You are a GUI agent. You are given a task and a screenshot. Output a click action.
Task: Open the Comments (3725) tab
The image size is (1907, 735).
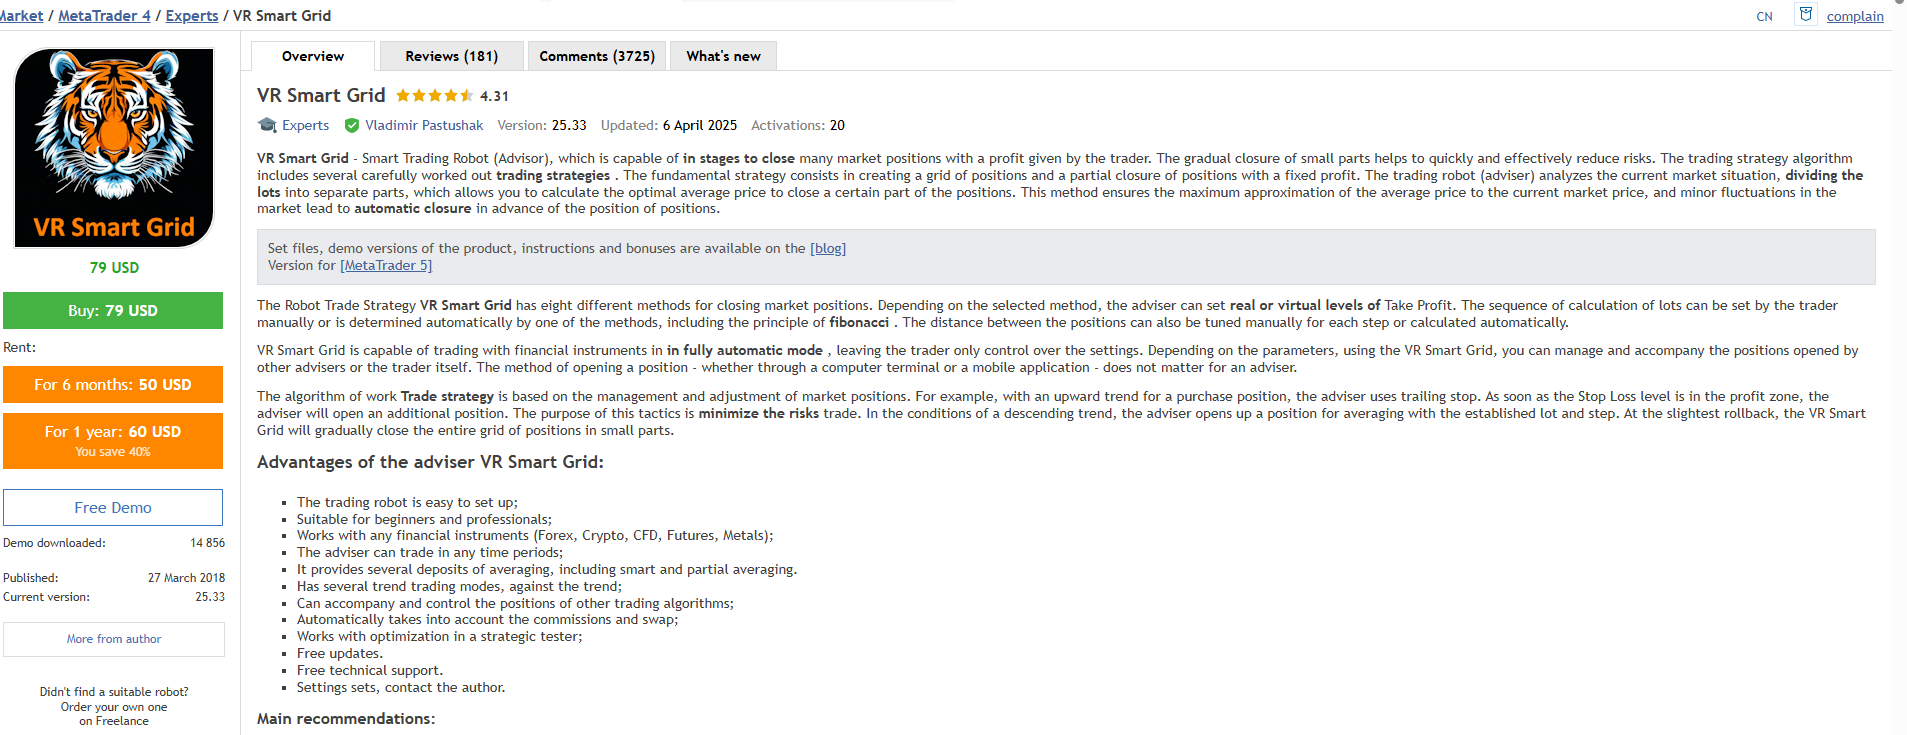click(x=597, y=56)
